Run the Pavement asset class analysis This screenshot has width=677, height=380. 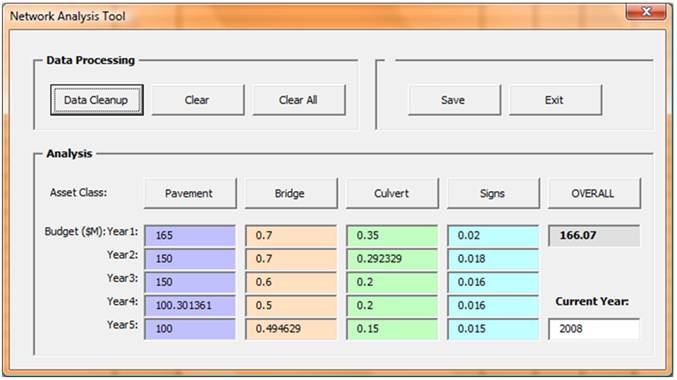190,193
